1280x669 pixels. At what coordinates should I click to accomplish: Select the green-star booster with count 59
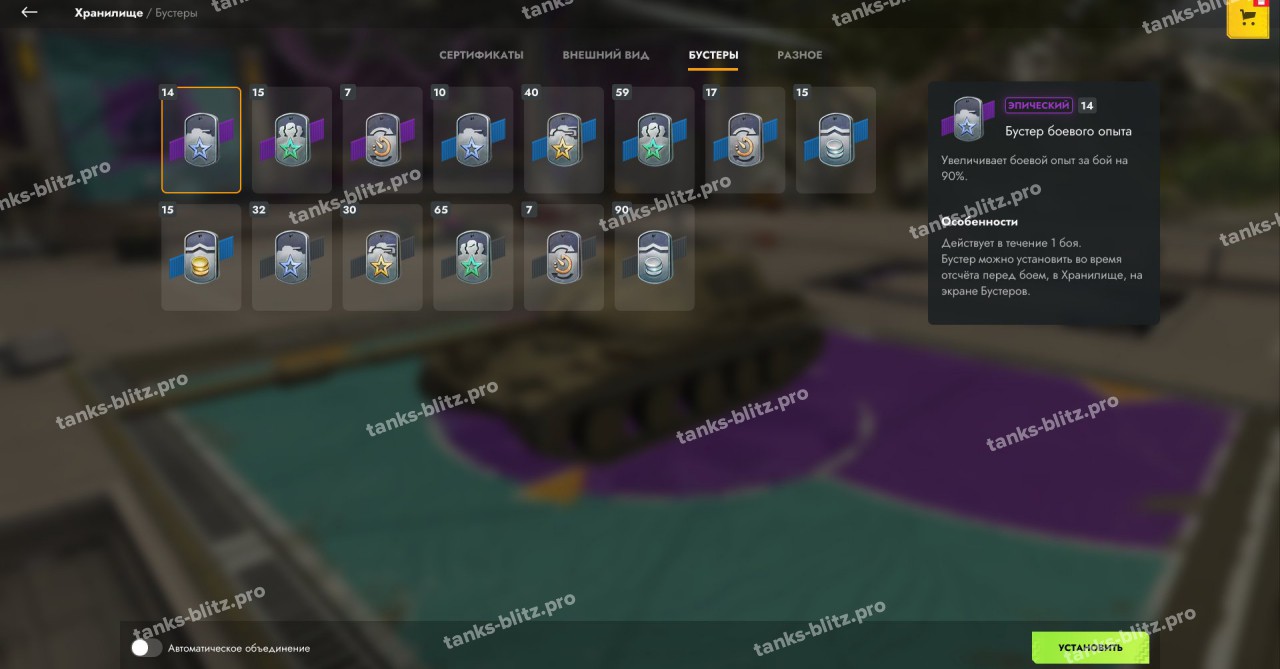[654, 140]
